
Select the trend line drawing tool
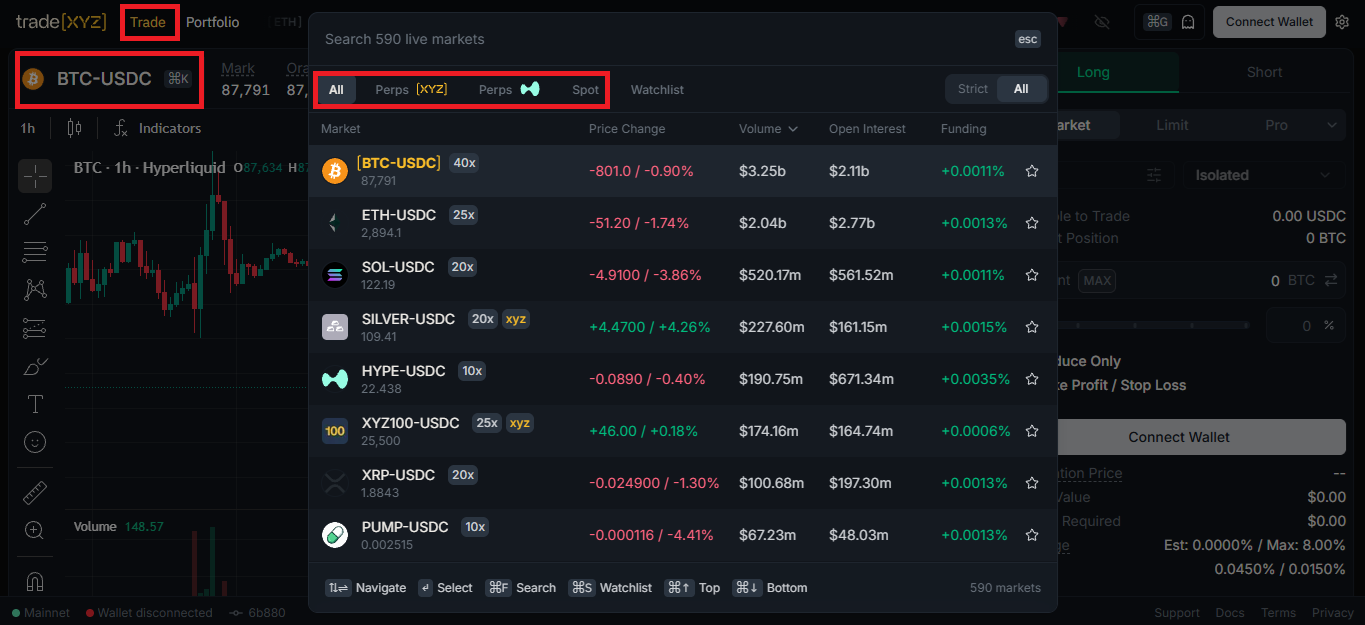point(35,214)
